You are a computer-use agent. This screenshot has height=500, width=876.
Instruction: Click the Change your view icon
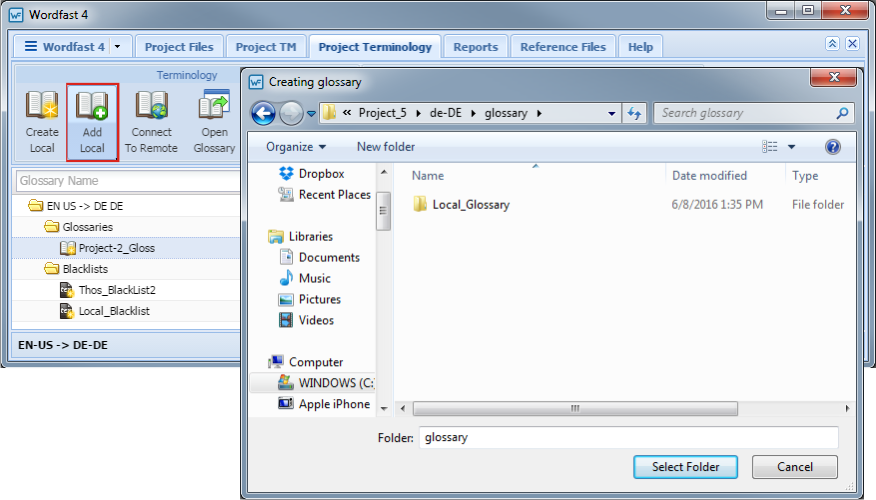(x=770, y=147)
